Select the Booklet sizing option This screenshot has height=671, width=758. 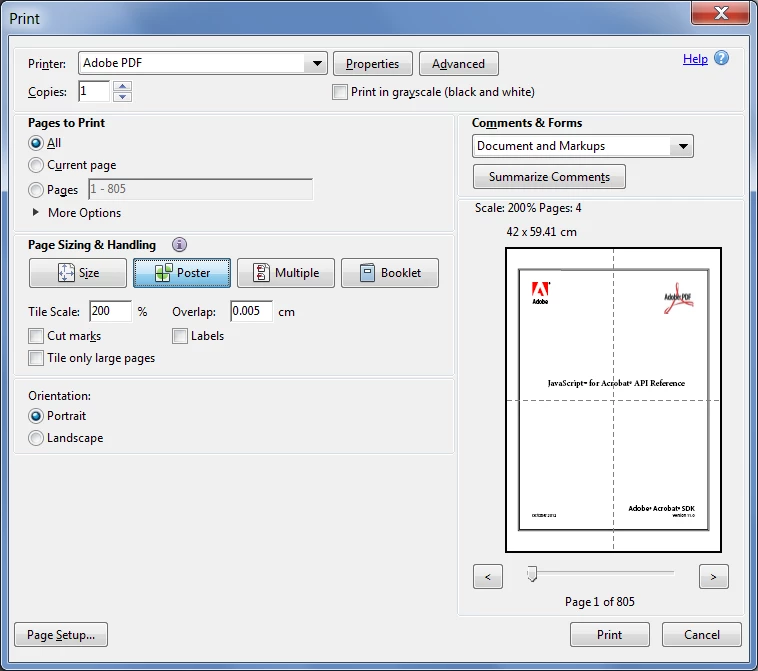click(x=390, y=273)
